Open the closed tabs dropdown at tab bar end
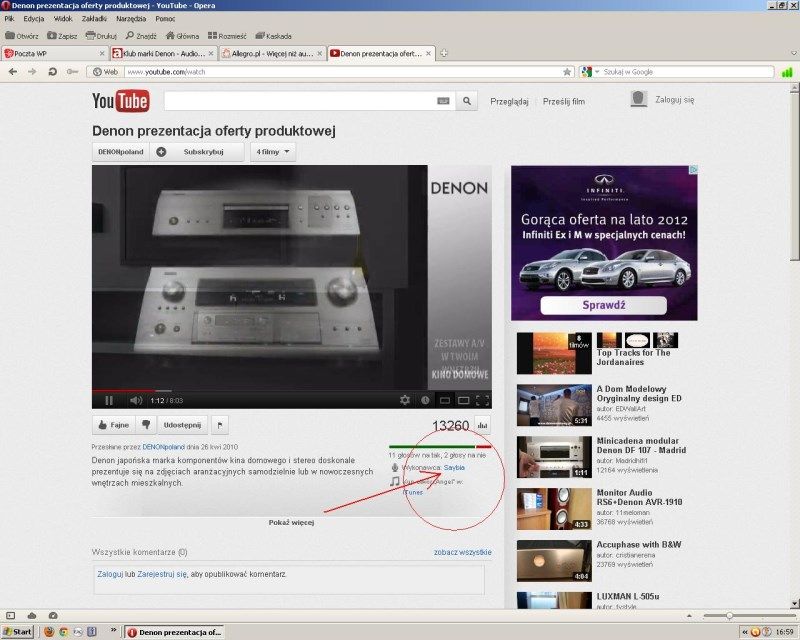800x640 pixels. pyautogui.click(x=793, y=53)
